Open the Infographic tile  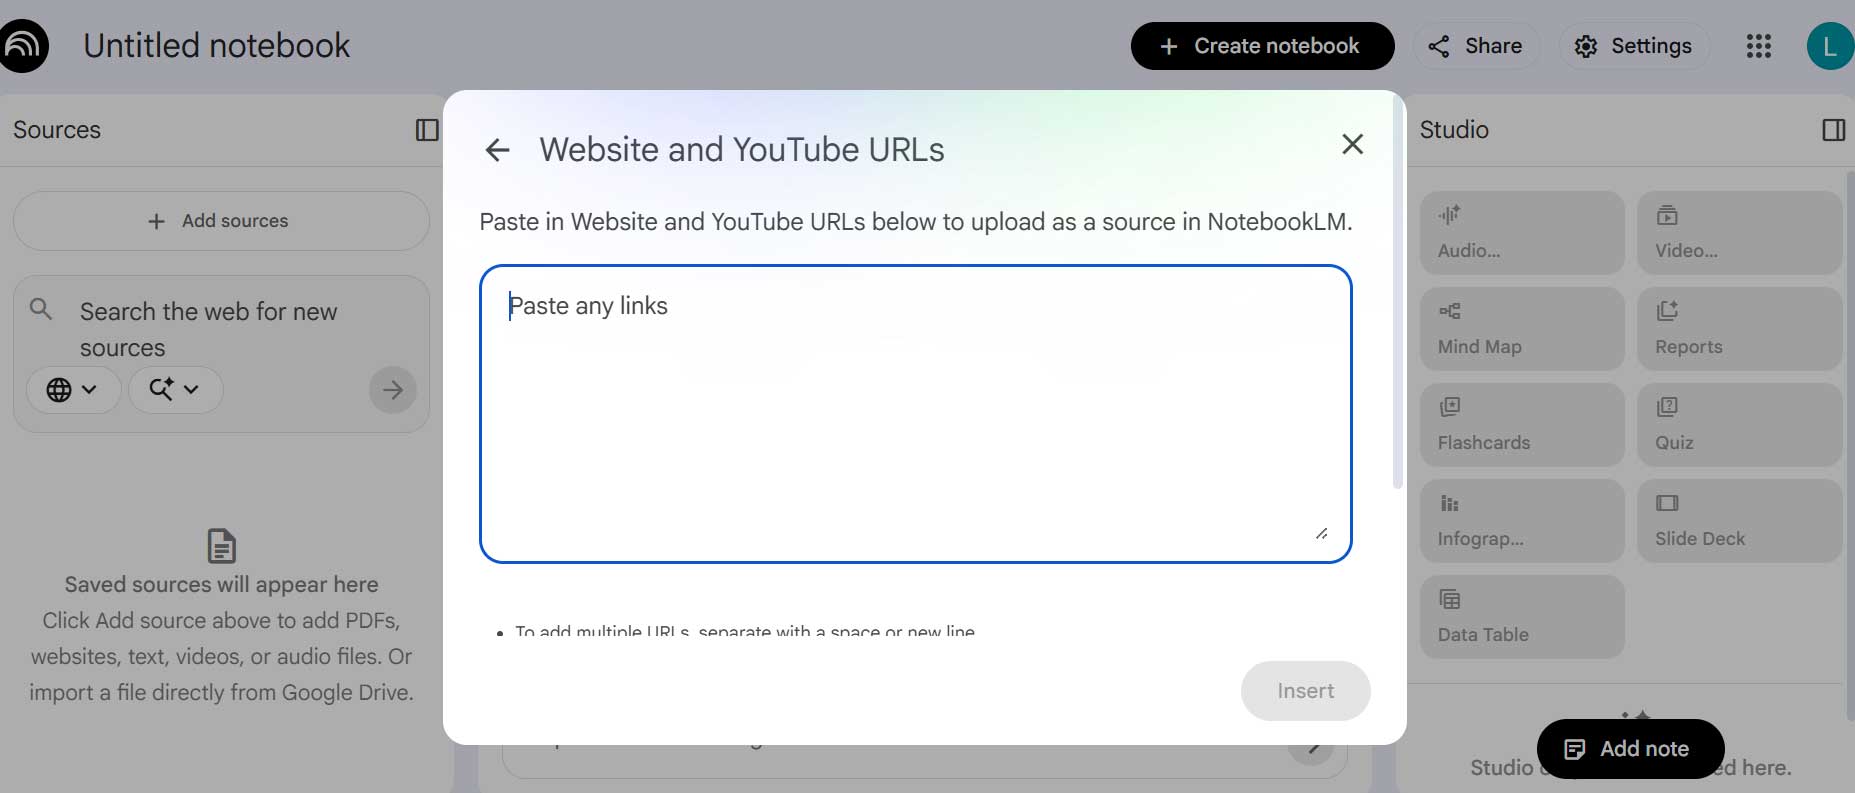(x=1522, y=521)
